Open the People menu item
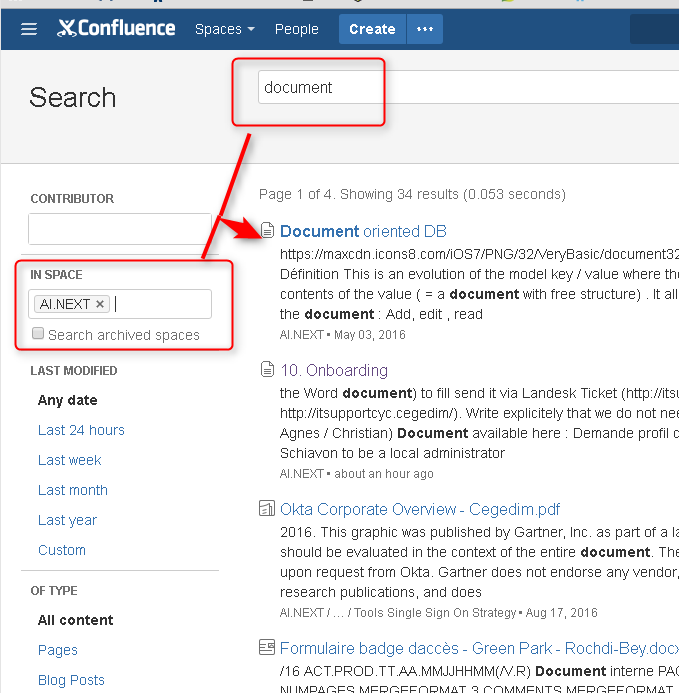 click(297, 29)
